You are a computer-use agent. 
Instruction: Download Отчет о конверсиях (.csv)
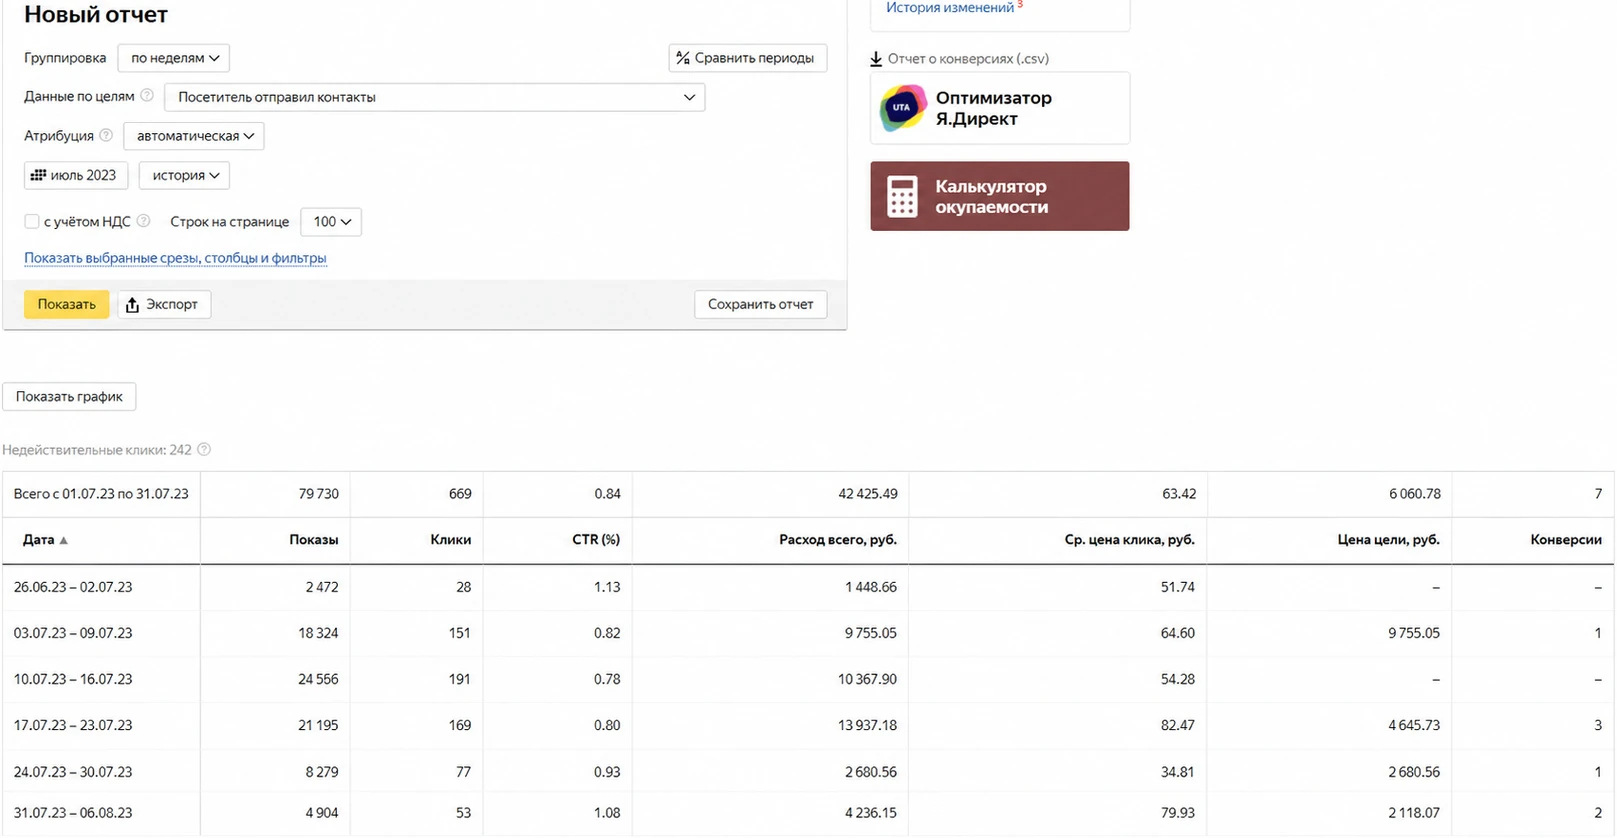[x=960, y=59]
